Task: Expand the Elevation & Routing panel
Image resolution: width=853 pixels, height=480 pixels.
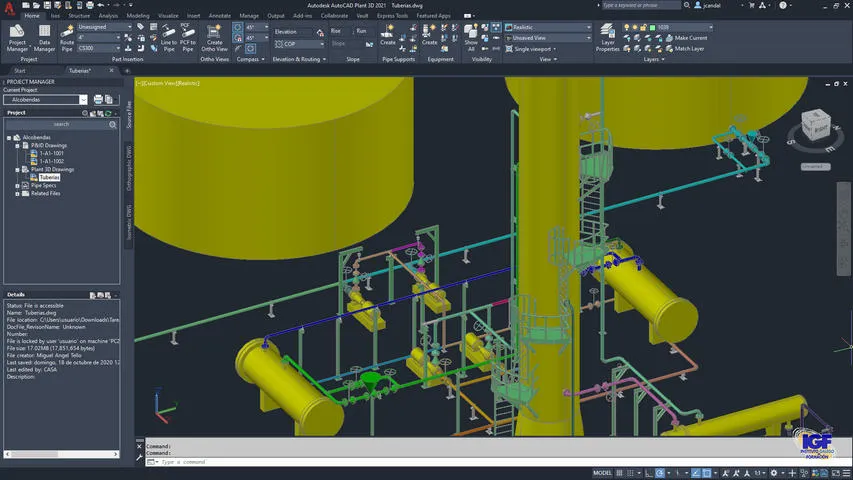Action: (299, 59)
